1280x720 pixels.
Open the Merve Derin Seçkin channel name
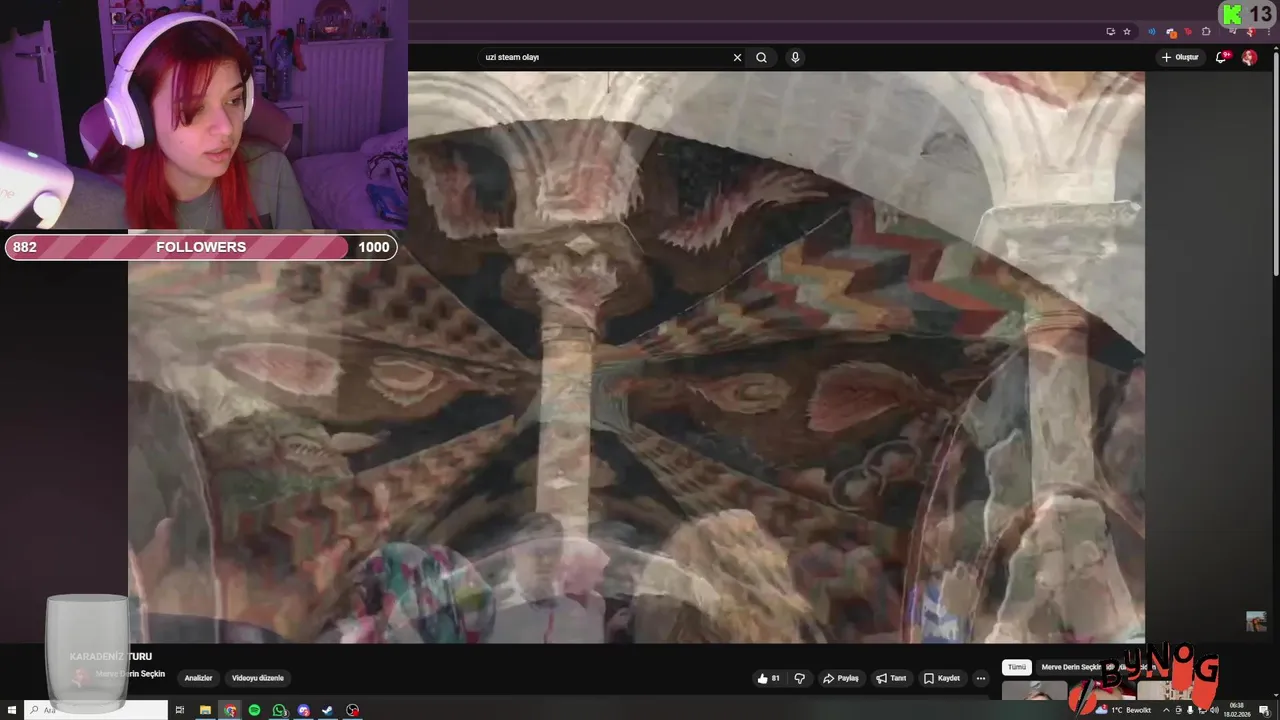pos(130,674)
